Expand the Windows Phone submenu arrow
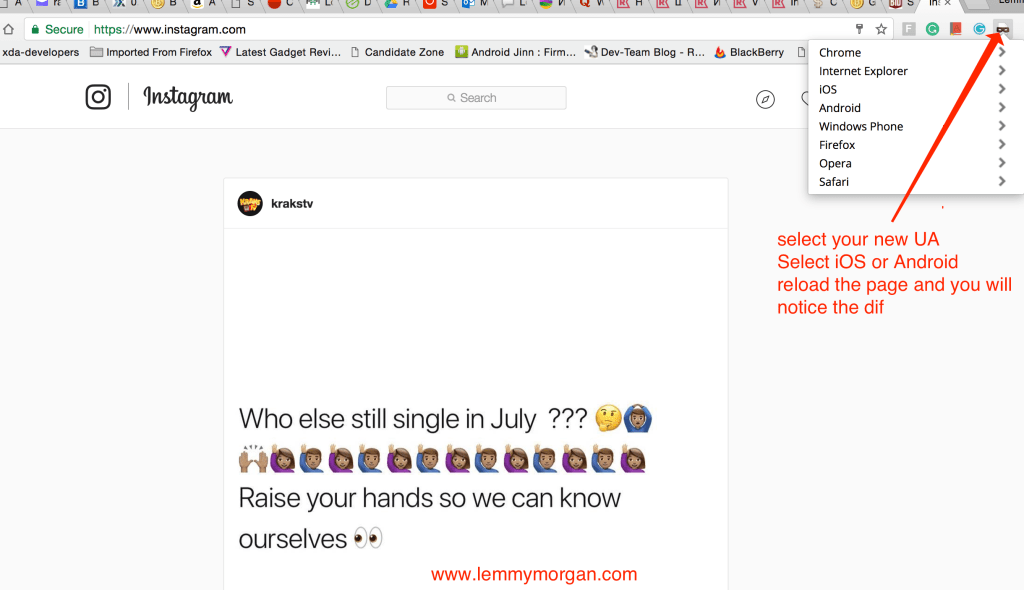This screenshot has height=590, width=1024. (1002, 125)
